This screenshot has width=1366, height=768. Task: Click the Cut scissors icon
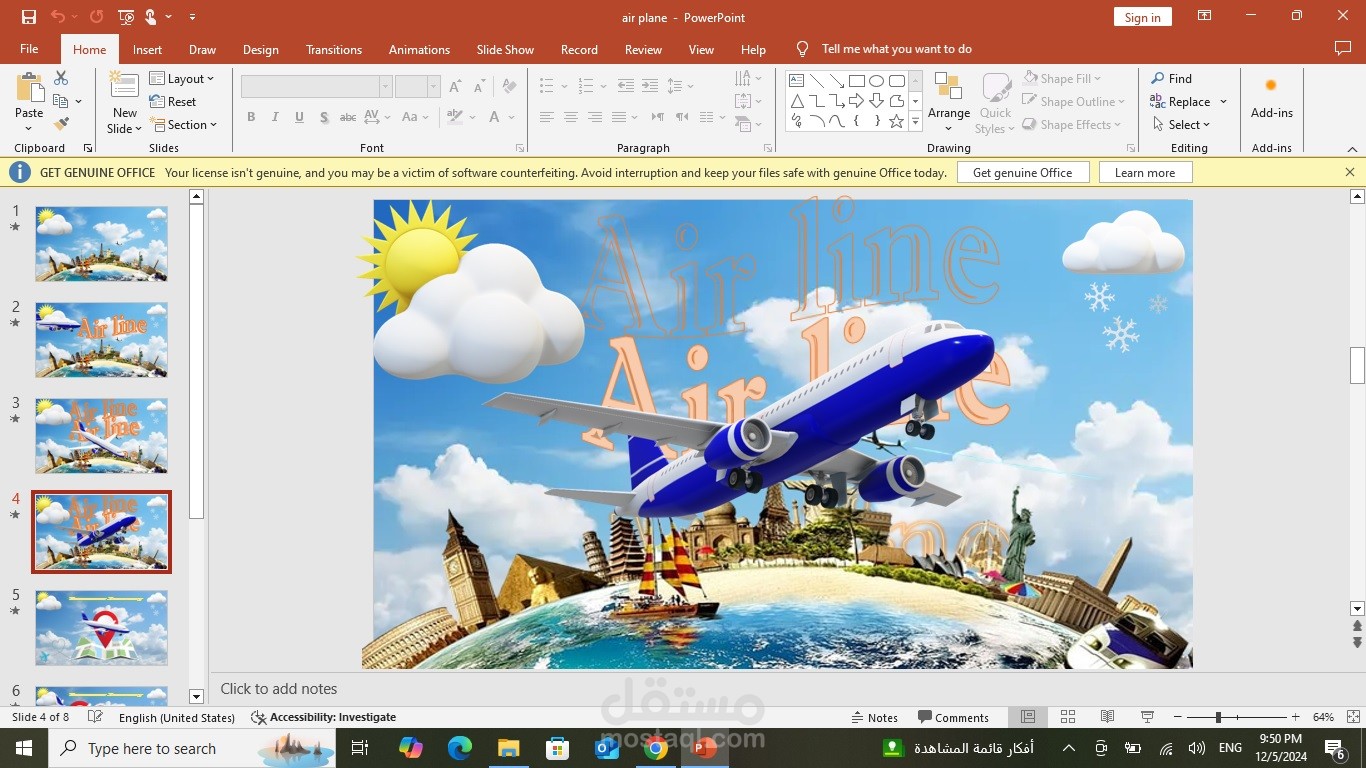[x=61, y=78]
